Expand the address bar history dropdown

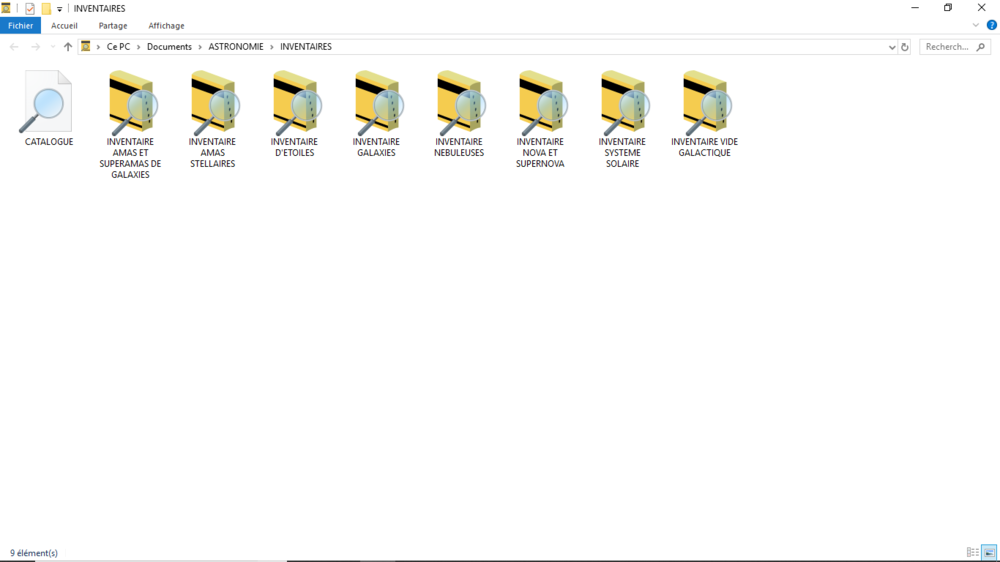(x=892, y=47)
